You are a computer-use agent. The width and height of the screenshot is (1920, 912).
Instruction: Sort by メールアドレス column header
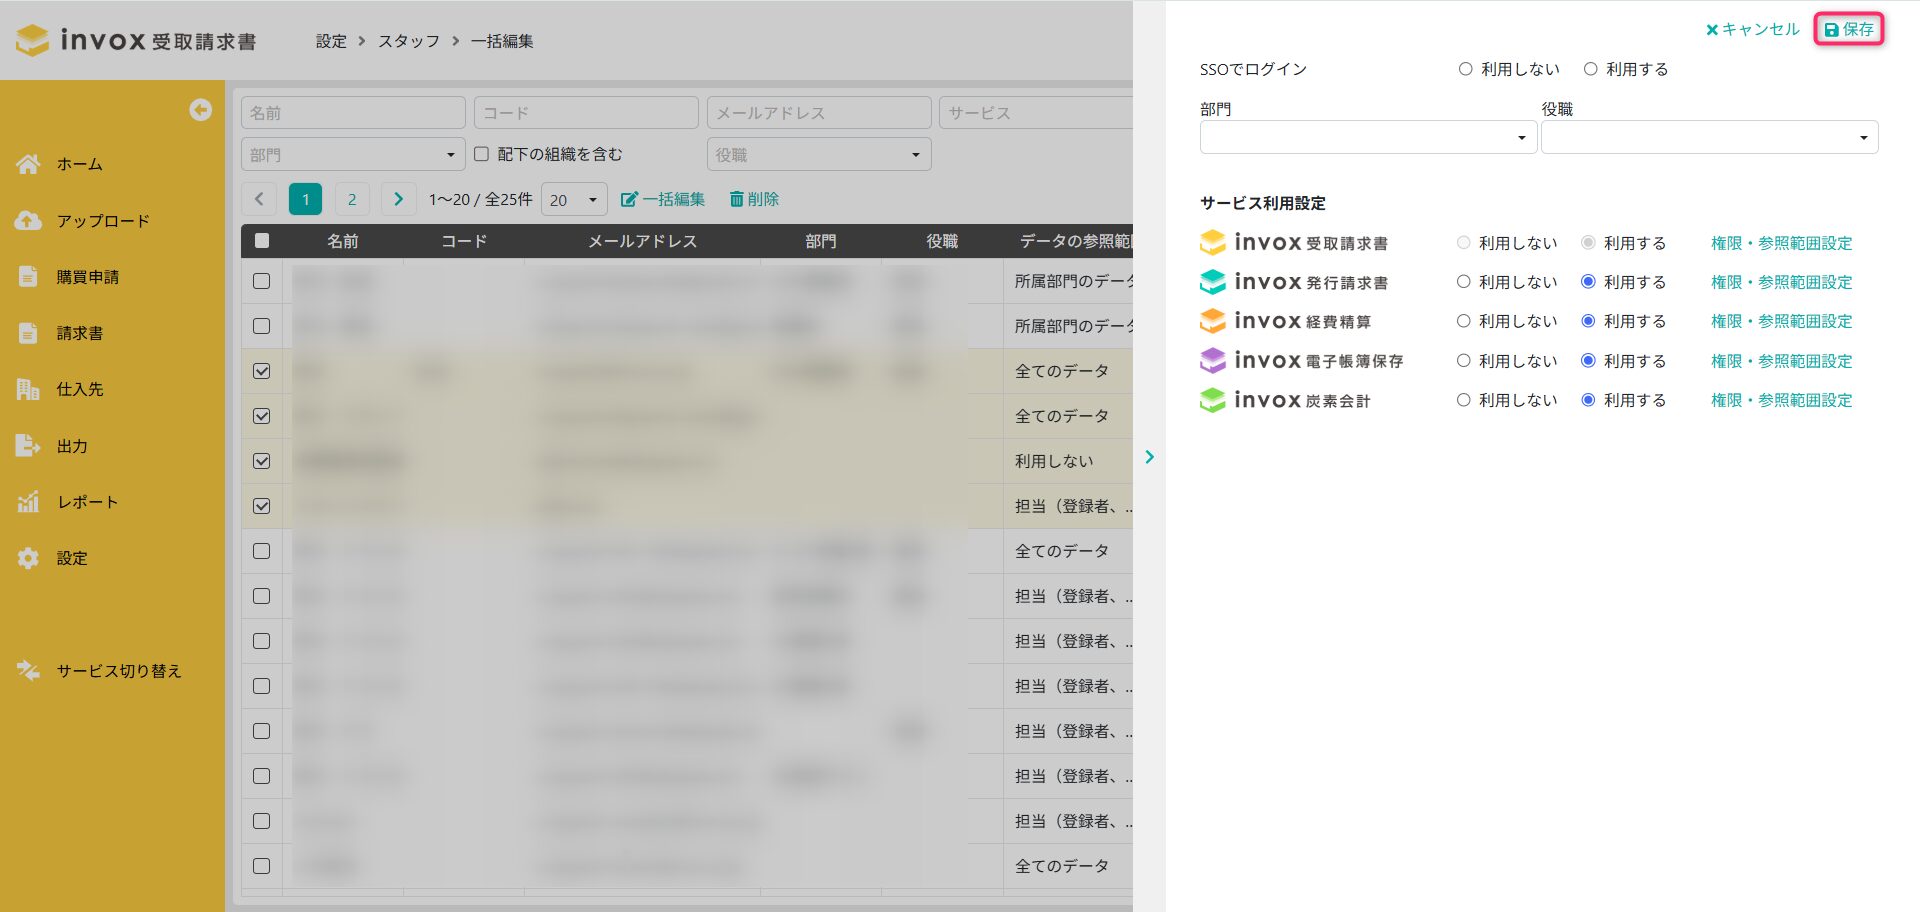(642, 241)
